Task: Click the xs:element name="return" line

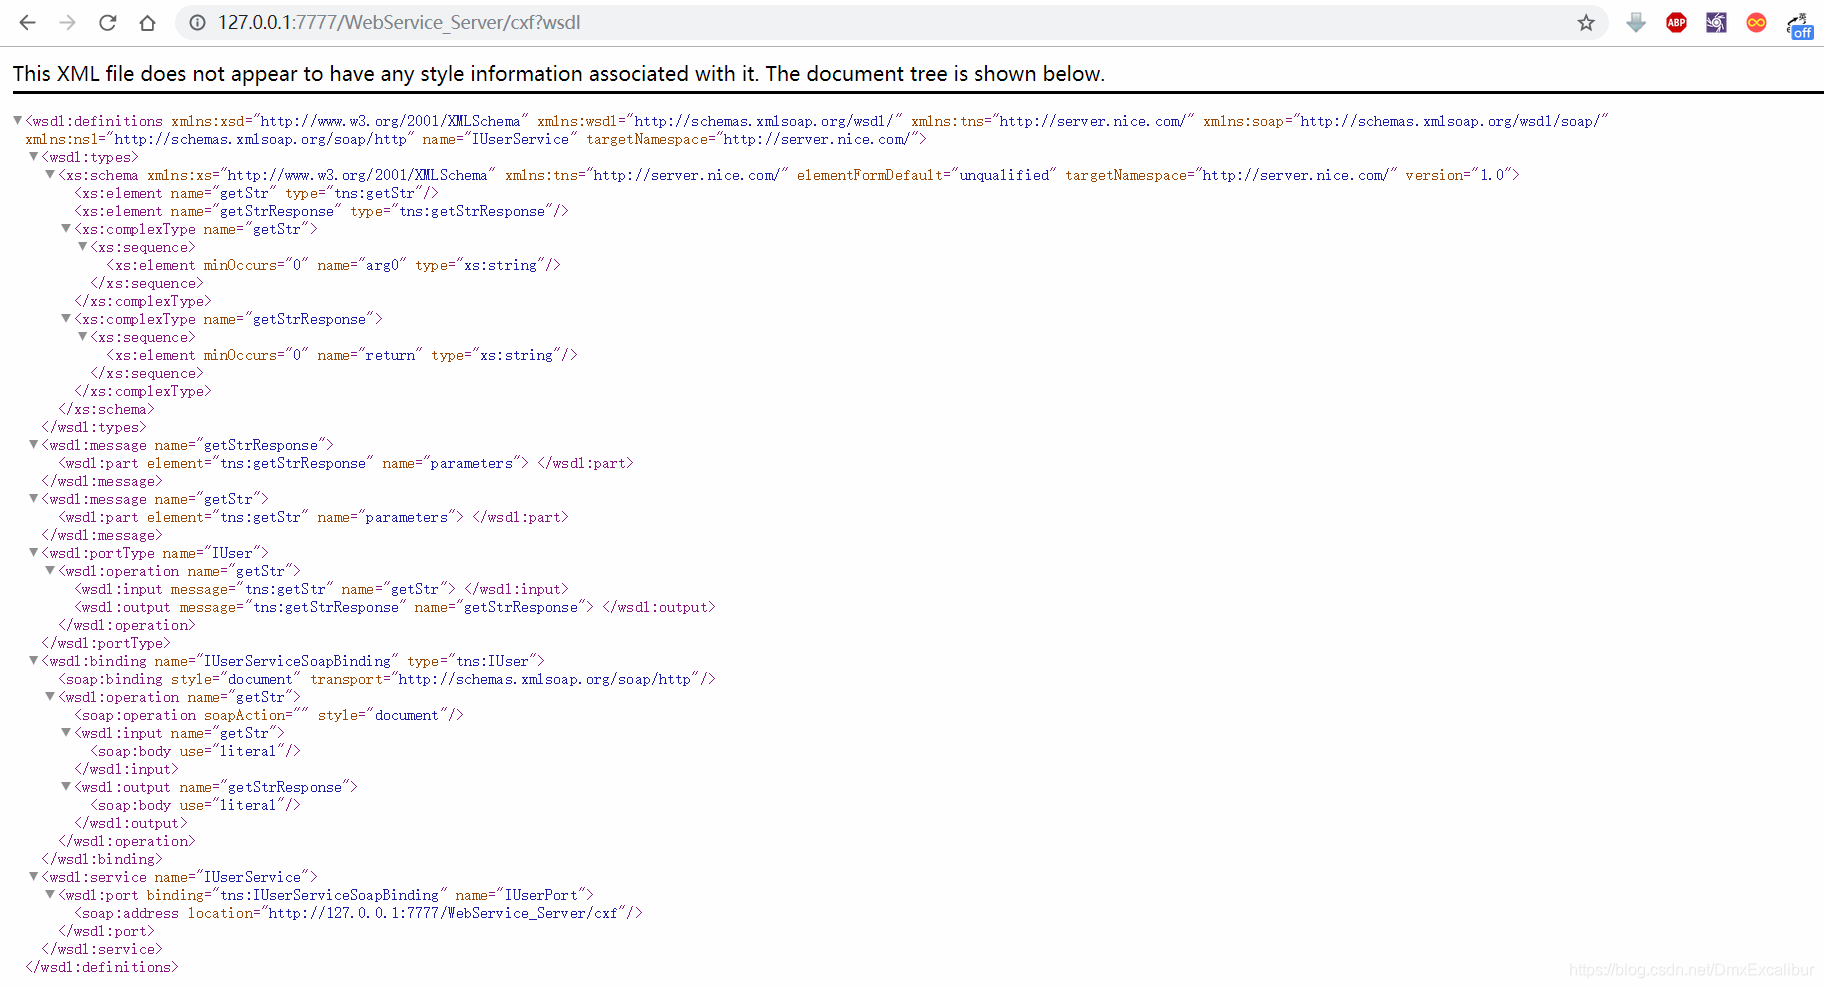Action: [341, 355]
